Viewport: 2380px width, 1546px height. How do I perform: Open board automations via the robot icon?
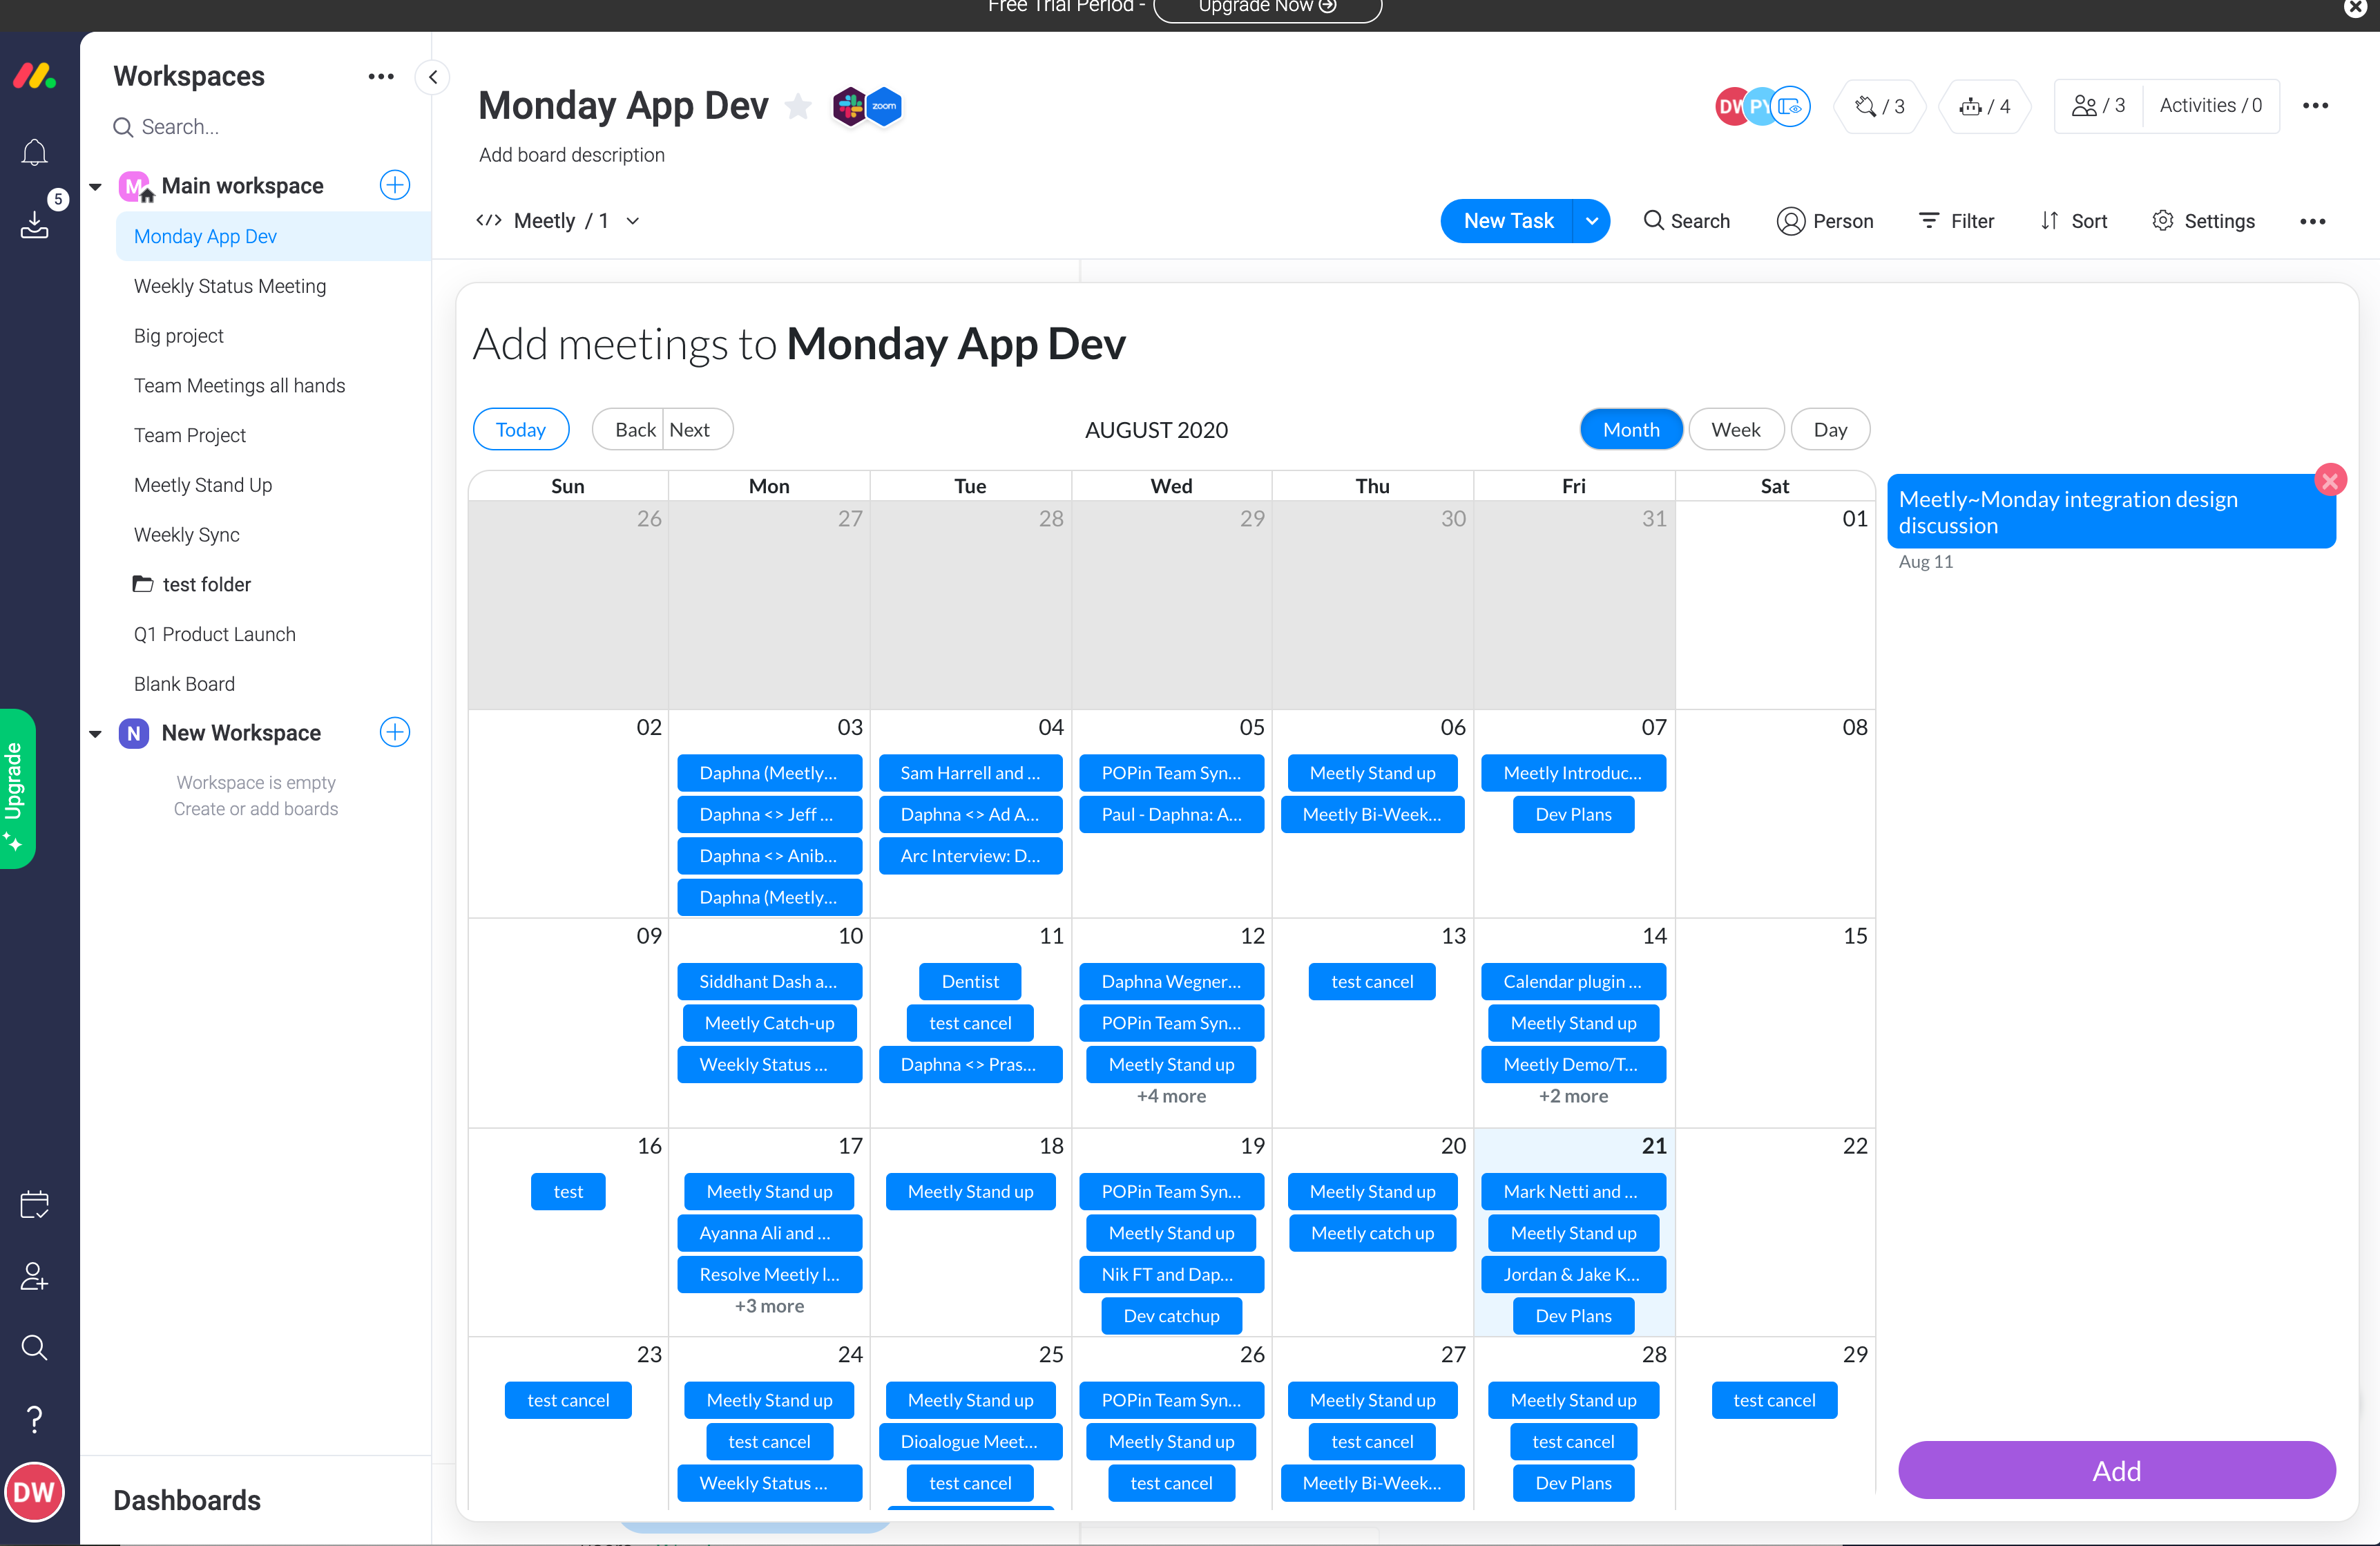pos(1971,105)
